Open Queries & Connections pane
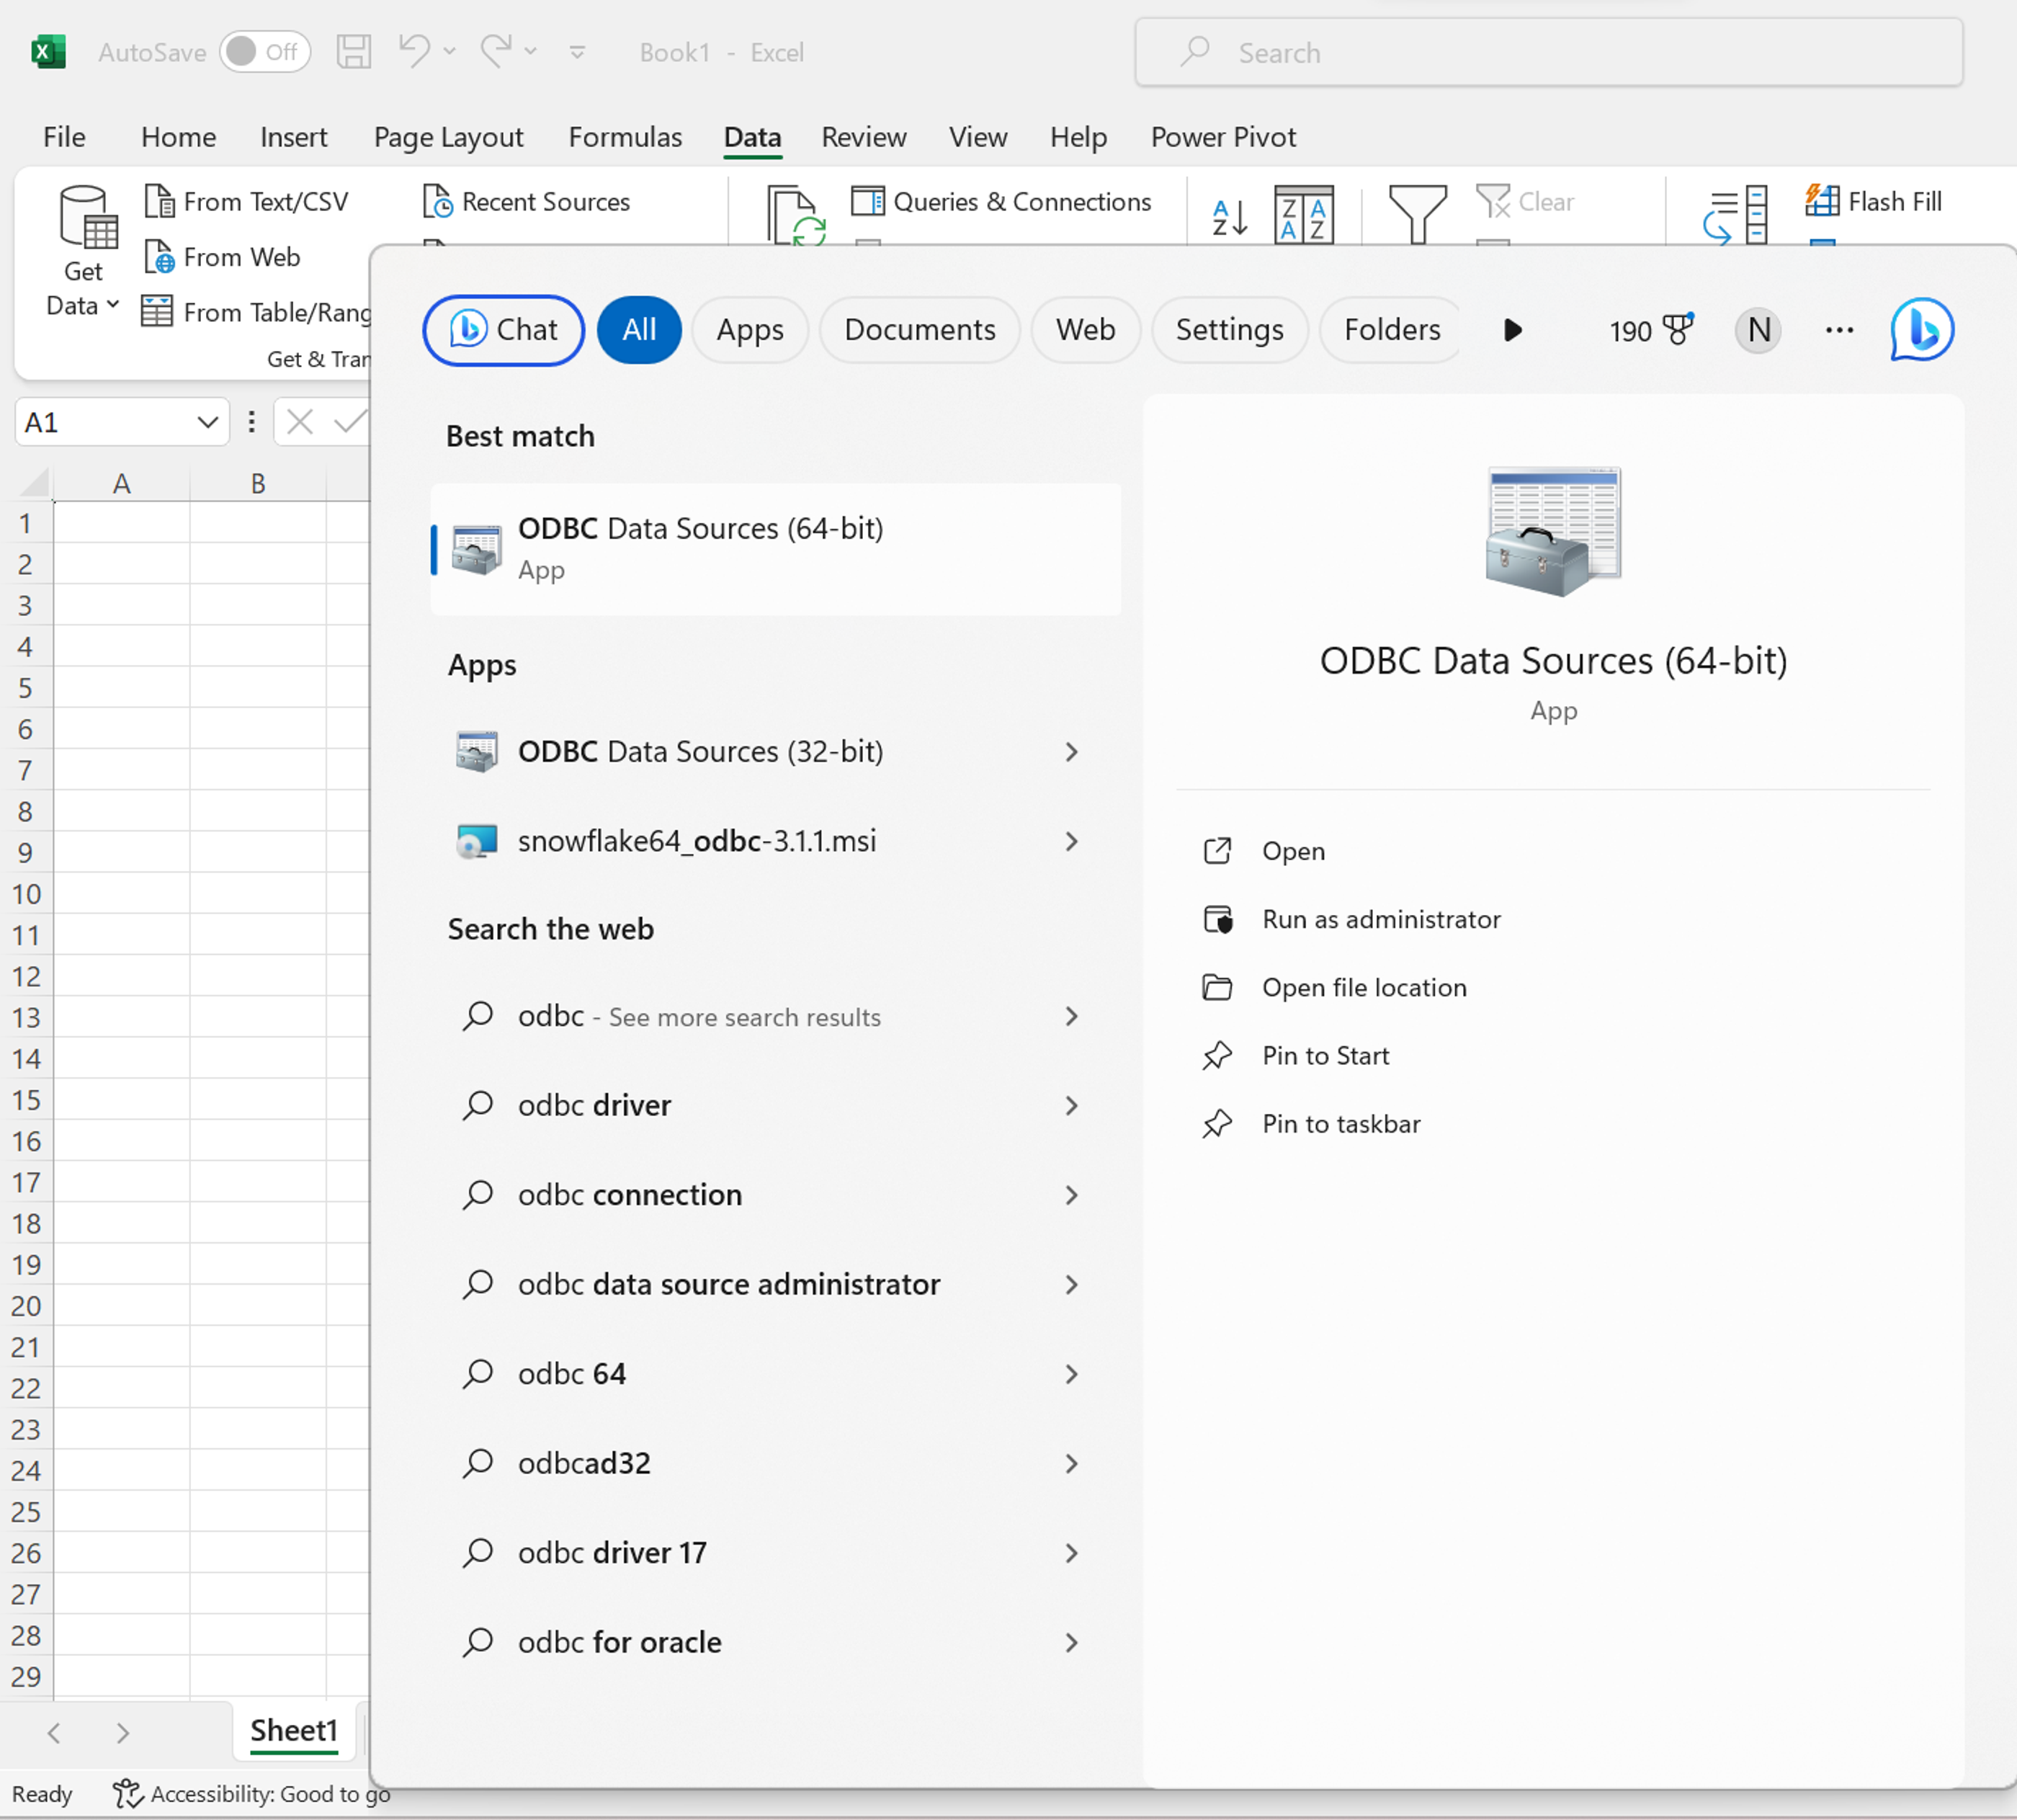 pyautogui.click(x=1002, y=201)
